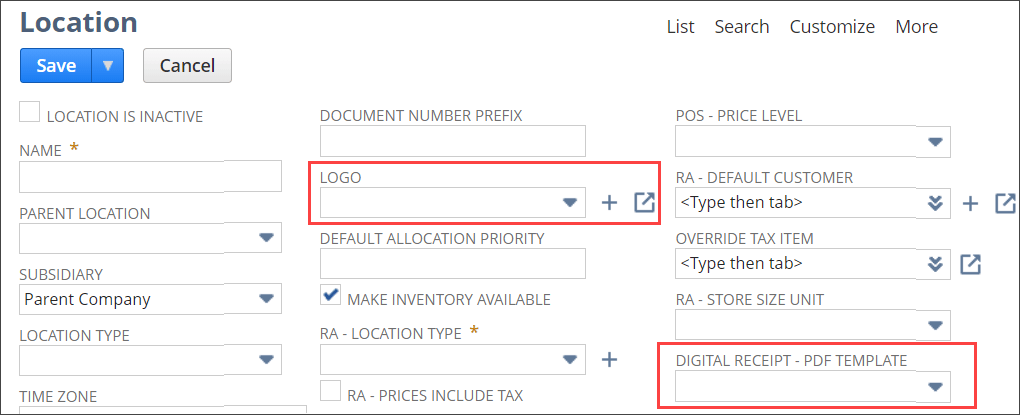Click double-arrow on RA - Default Customer field

coord(935,203)
